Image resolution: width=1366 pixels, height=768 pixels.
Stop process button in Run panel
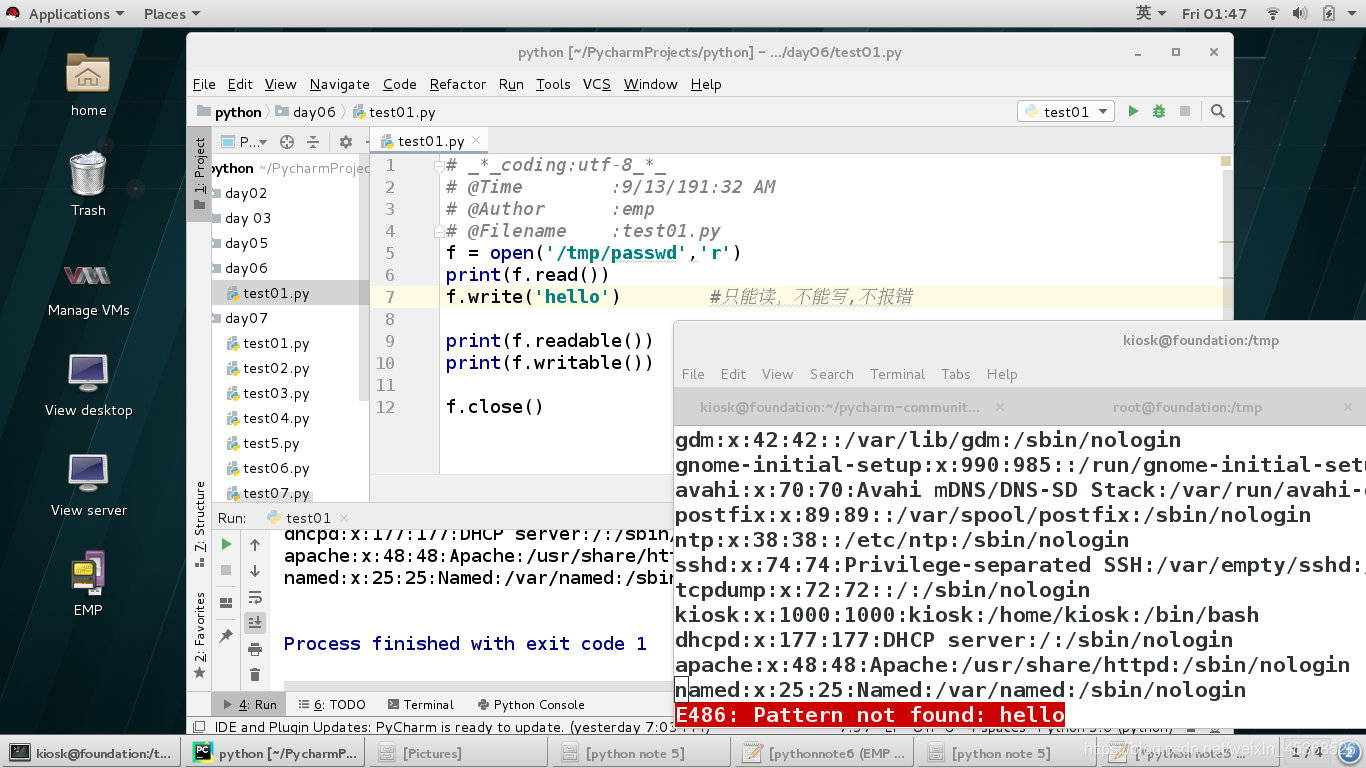pyautogui.click(x=226, y=570)
